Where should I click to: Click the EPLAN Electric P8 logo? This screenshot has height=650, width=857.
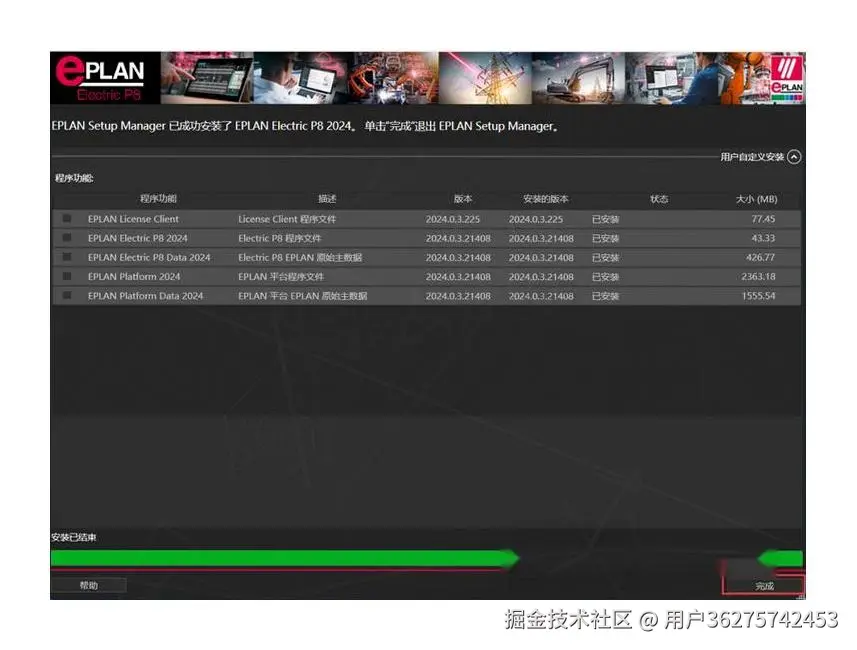click(100, 78)
